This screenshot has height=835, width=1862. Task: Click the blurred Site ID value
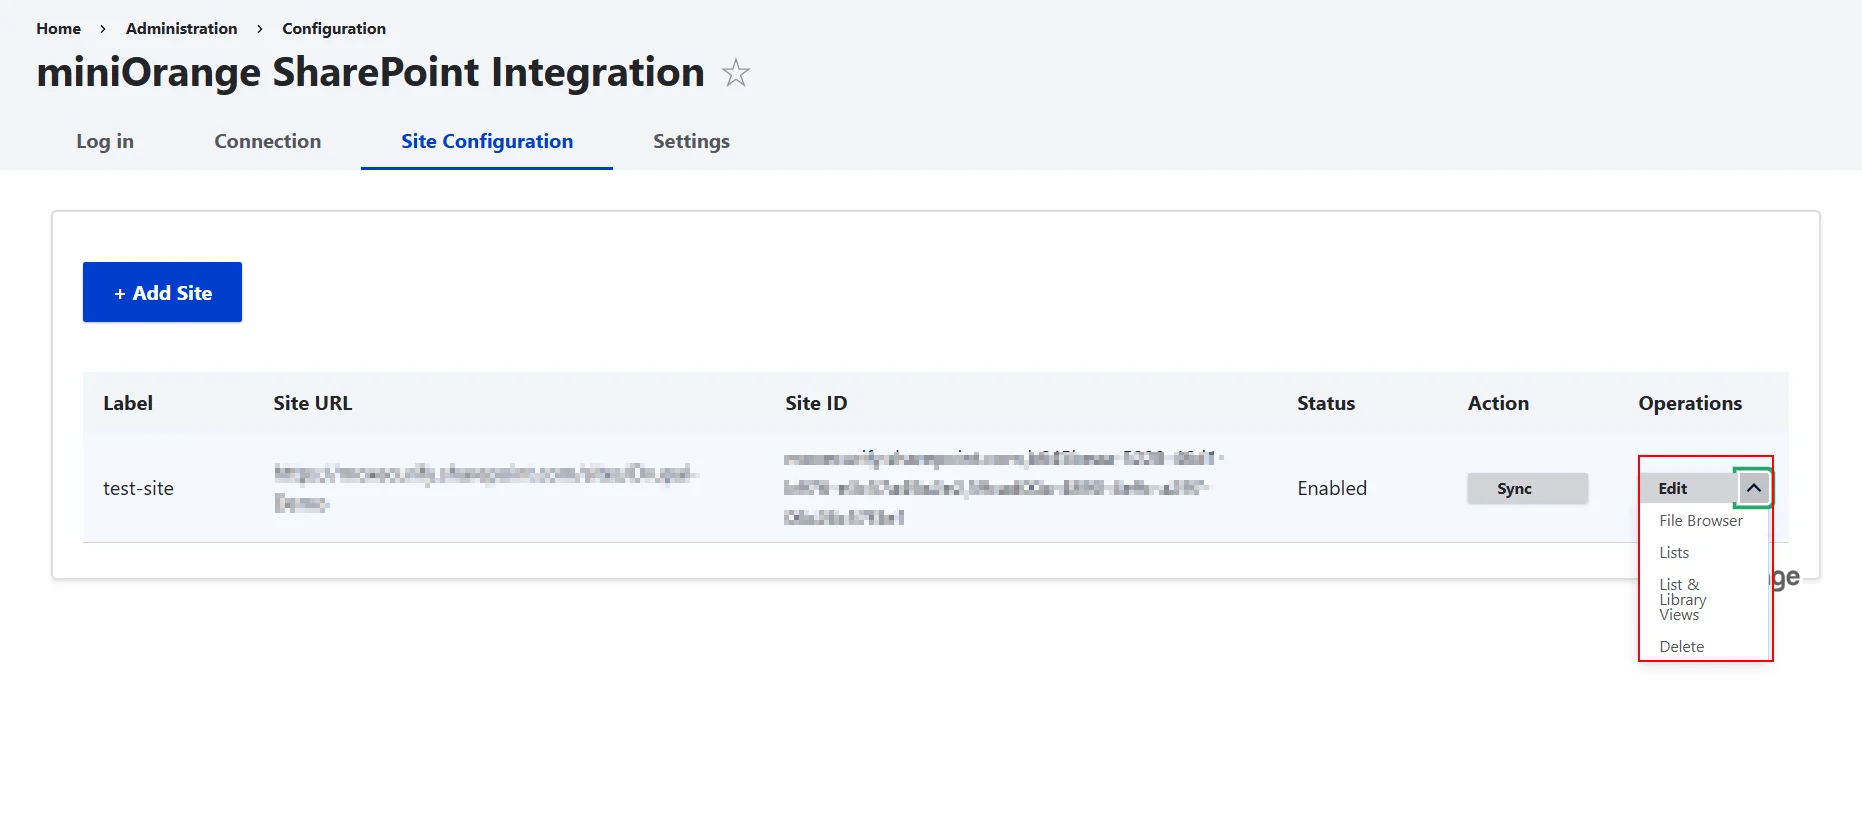tap(1003, 488)
